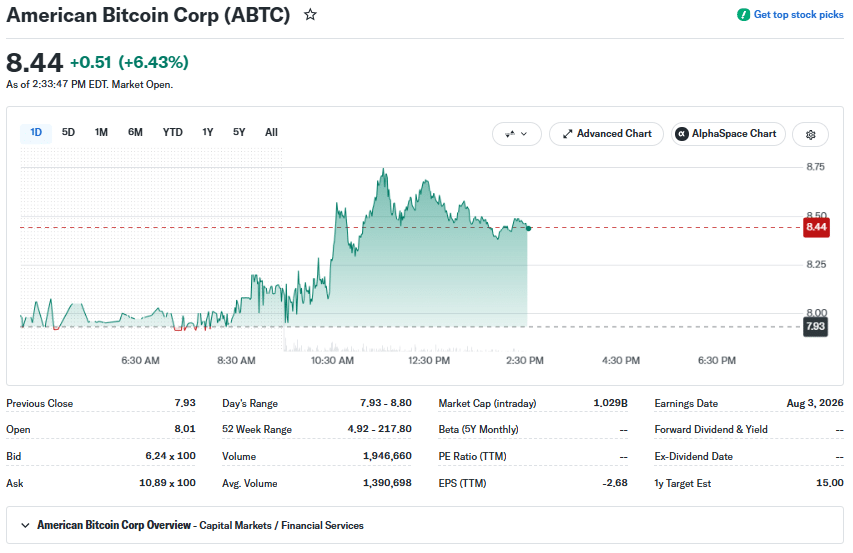Screen dimensions: 853x553
Task: Click the Beta (5Y Monthly) label
Action: (478, 430)
